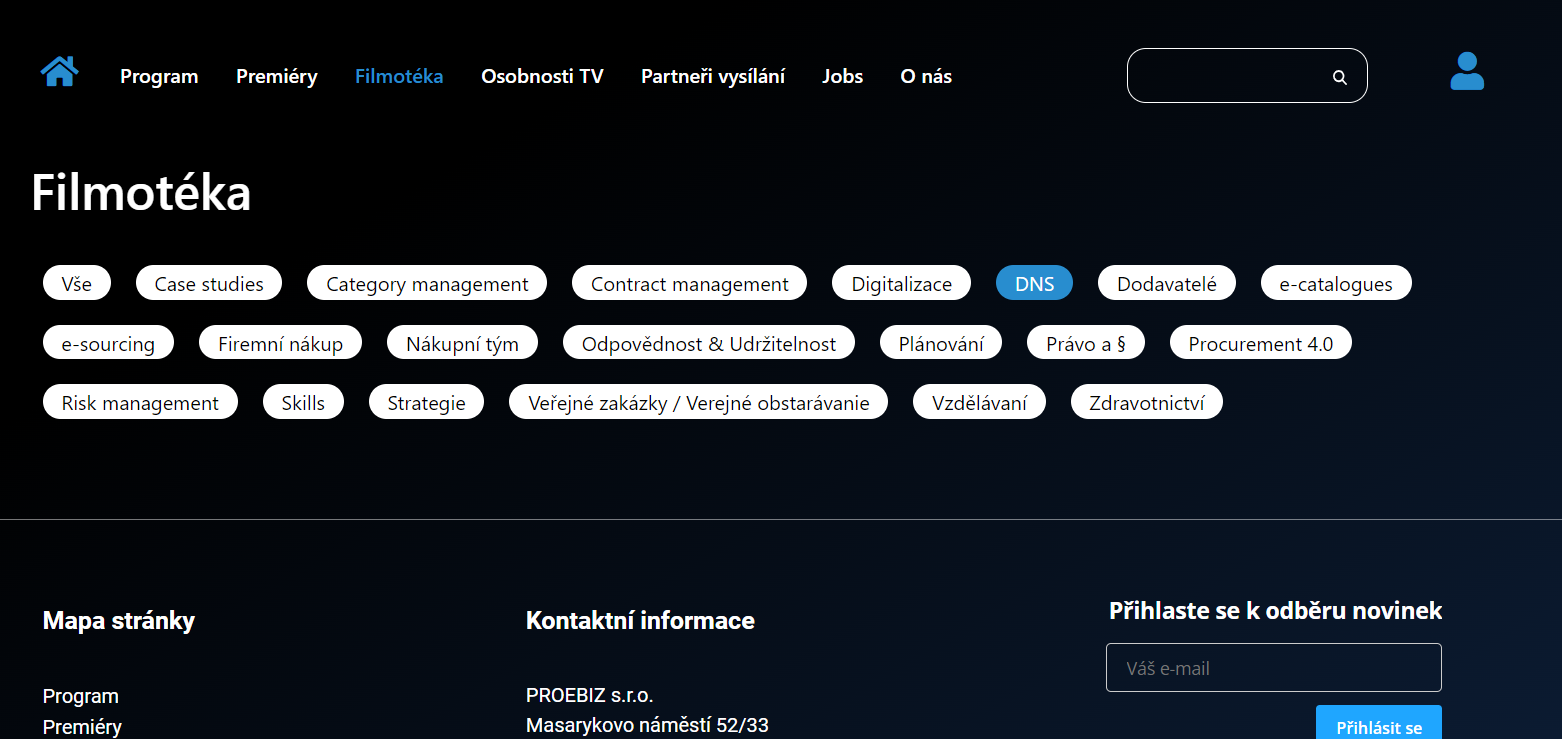1562x739 pixels.
Task: Open the Jobs navigation link
Action: 842,76
